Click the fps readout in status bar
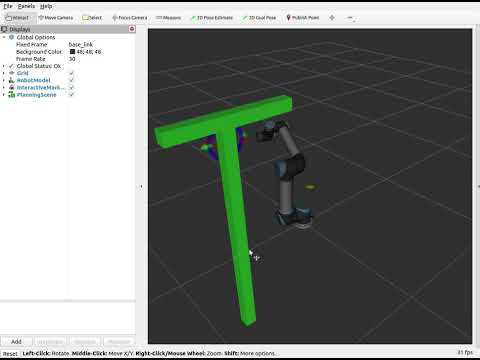This screenshot has width=480, height=360. click(x=465, y=352)
